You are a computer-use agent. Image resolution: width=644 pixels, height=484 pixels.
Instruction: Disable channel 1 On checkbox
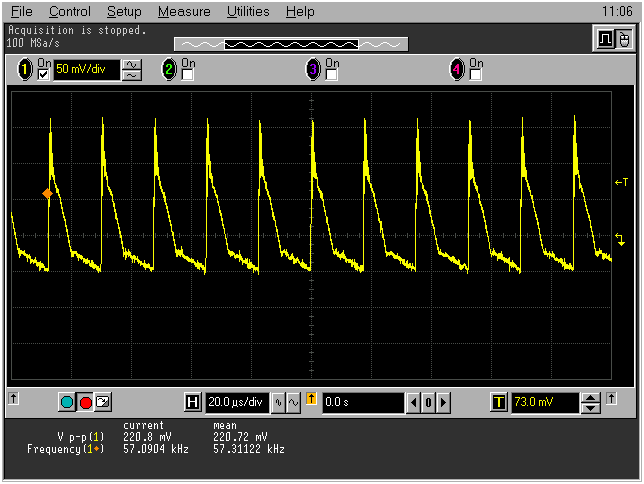(x=43, y=75)
